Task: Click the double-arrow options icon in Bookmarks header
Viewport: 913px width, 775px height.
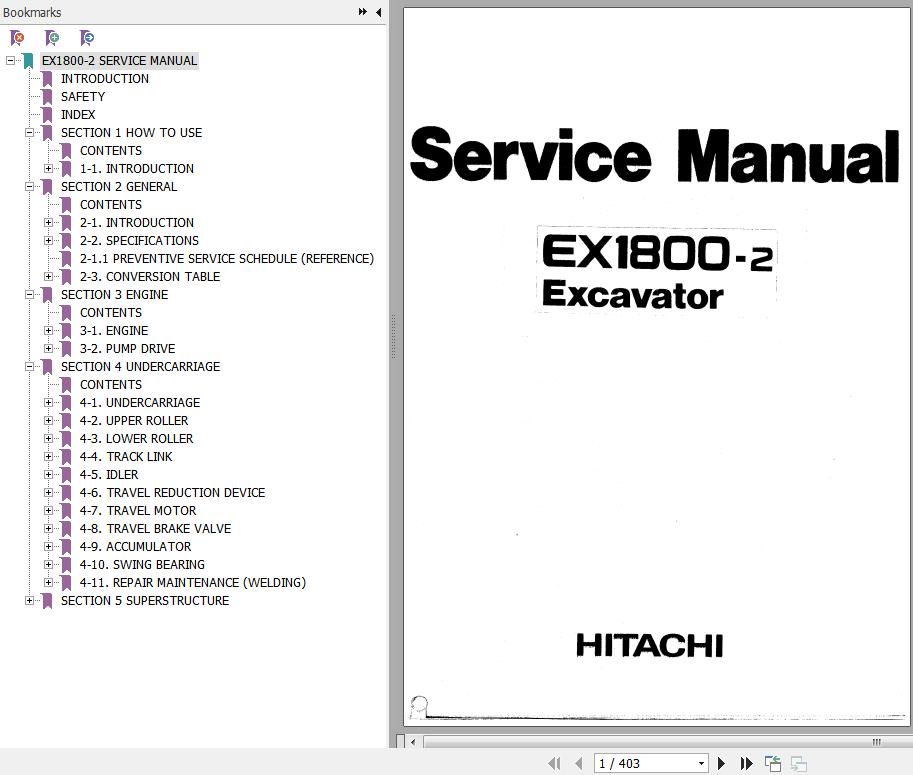Action: (362, 12)
